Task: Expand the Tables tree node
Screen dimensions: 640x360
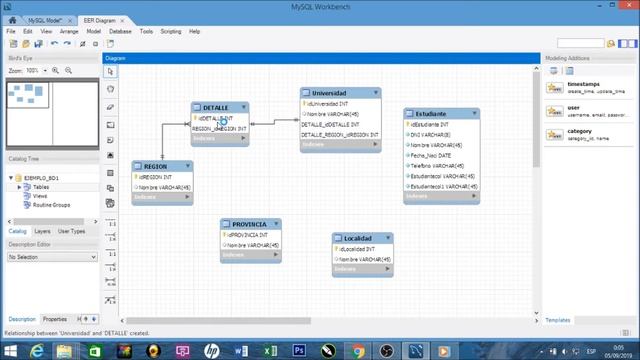Action: click(19, 187)
